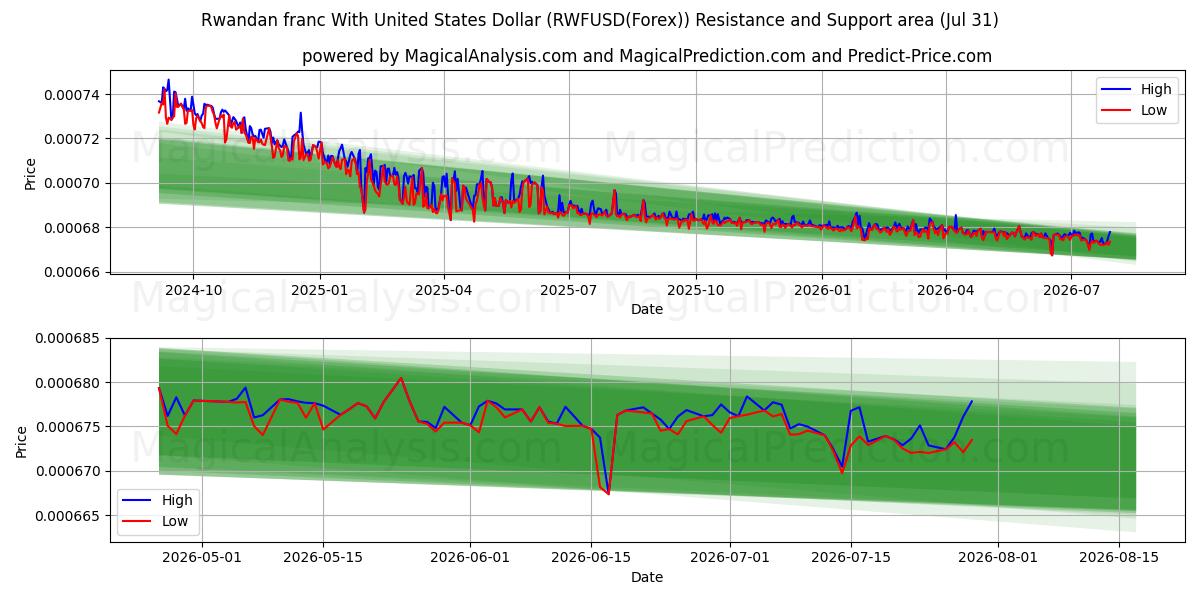
Task: Click the 2025-04 date tick label
Action: point(444,290)
